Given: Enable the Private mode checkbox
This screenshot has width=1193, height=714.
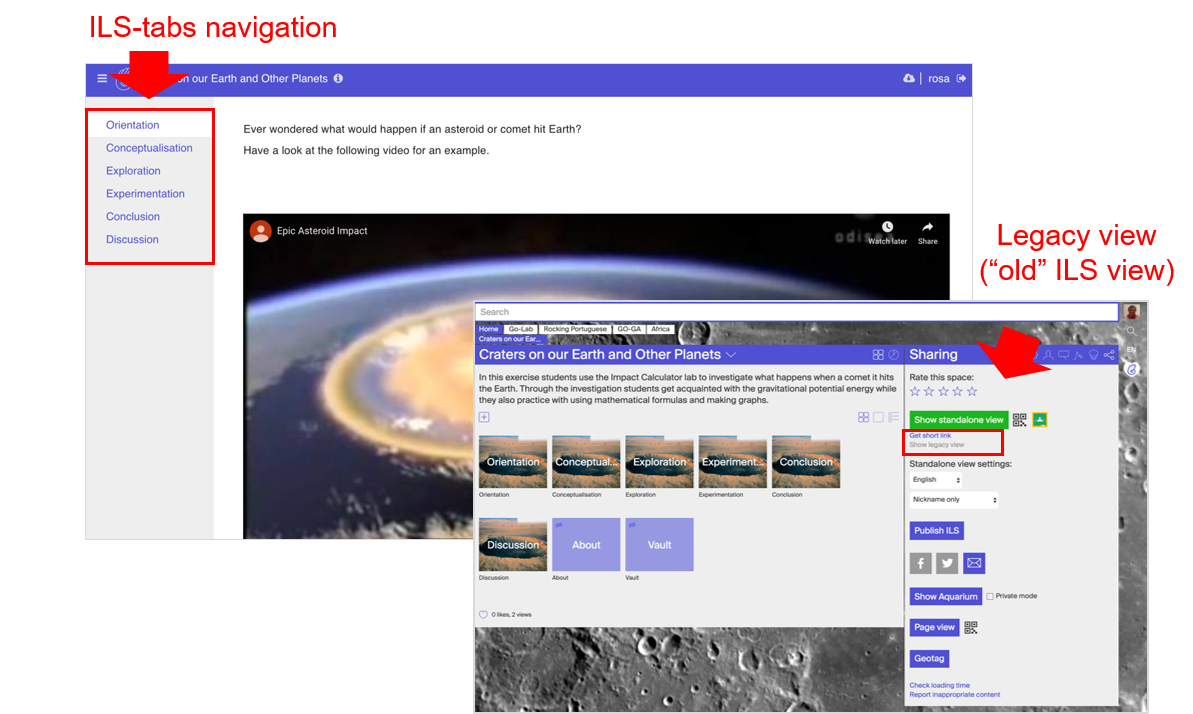Looking at the screenshot, I should click(990, 596).
